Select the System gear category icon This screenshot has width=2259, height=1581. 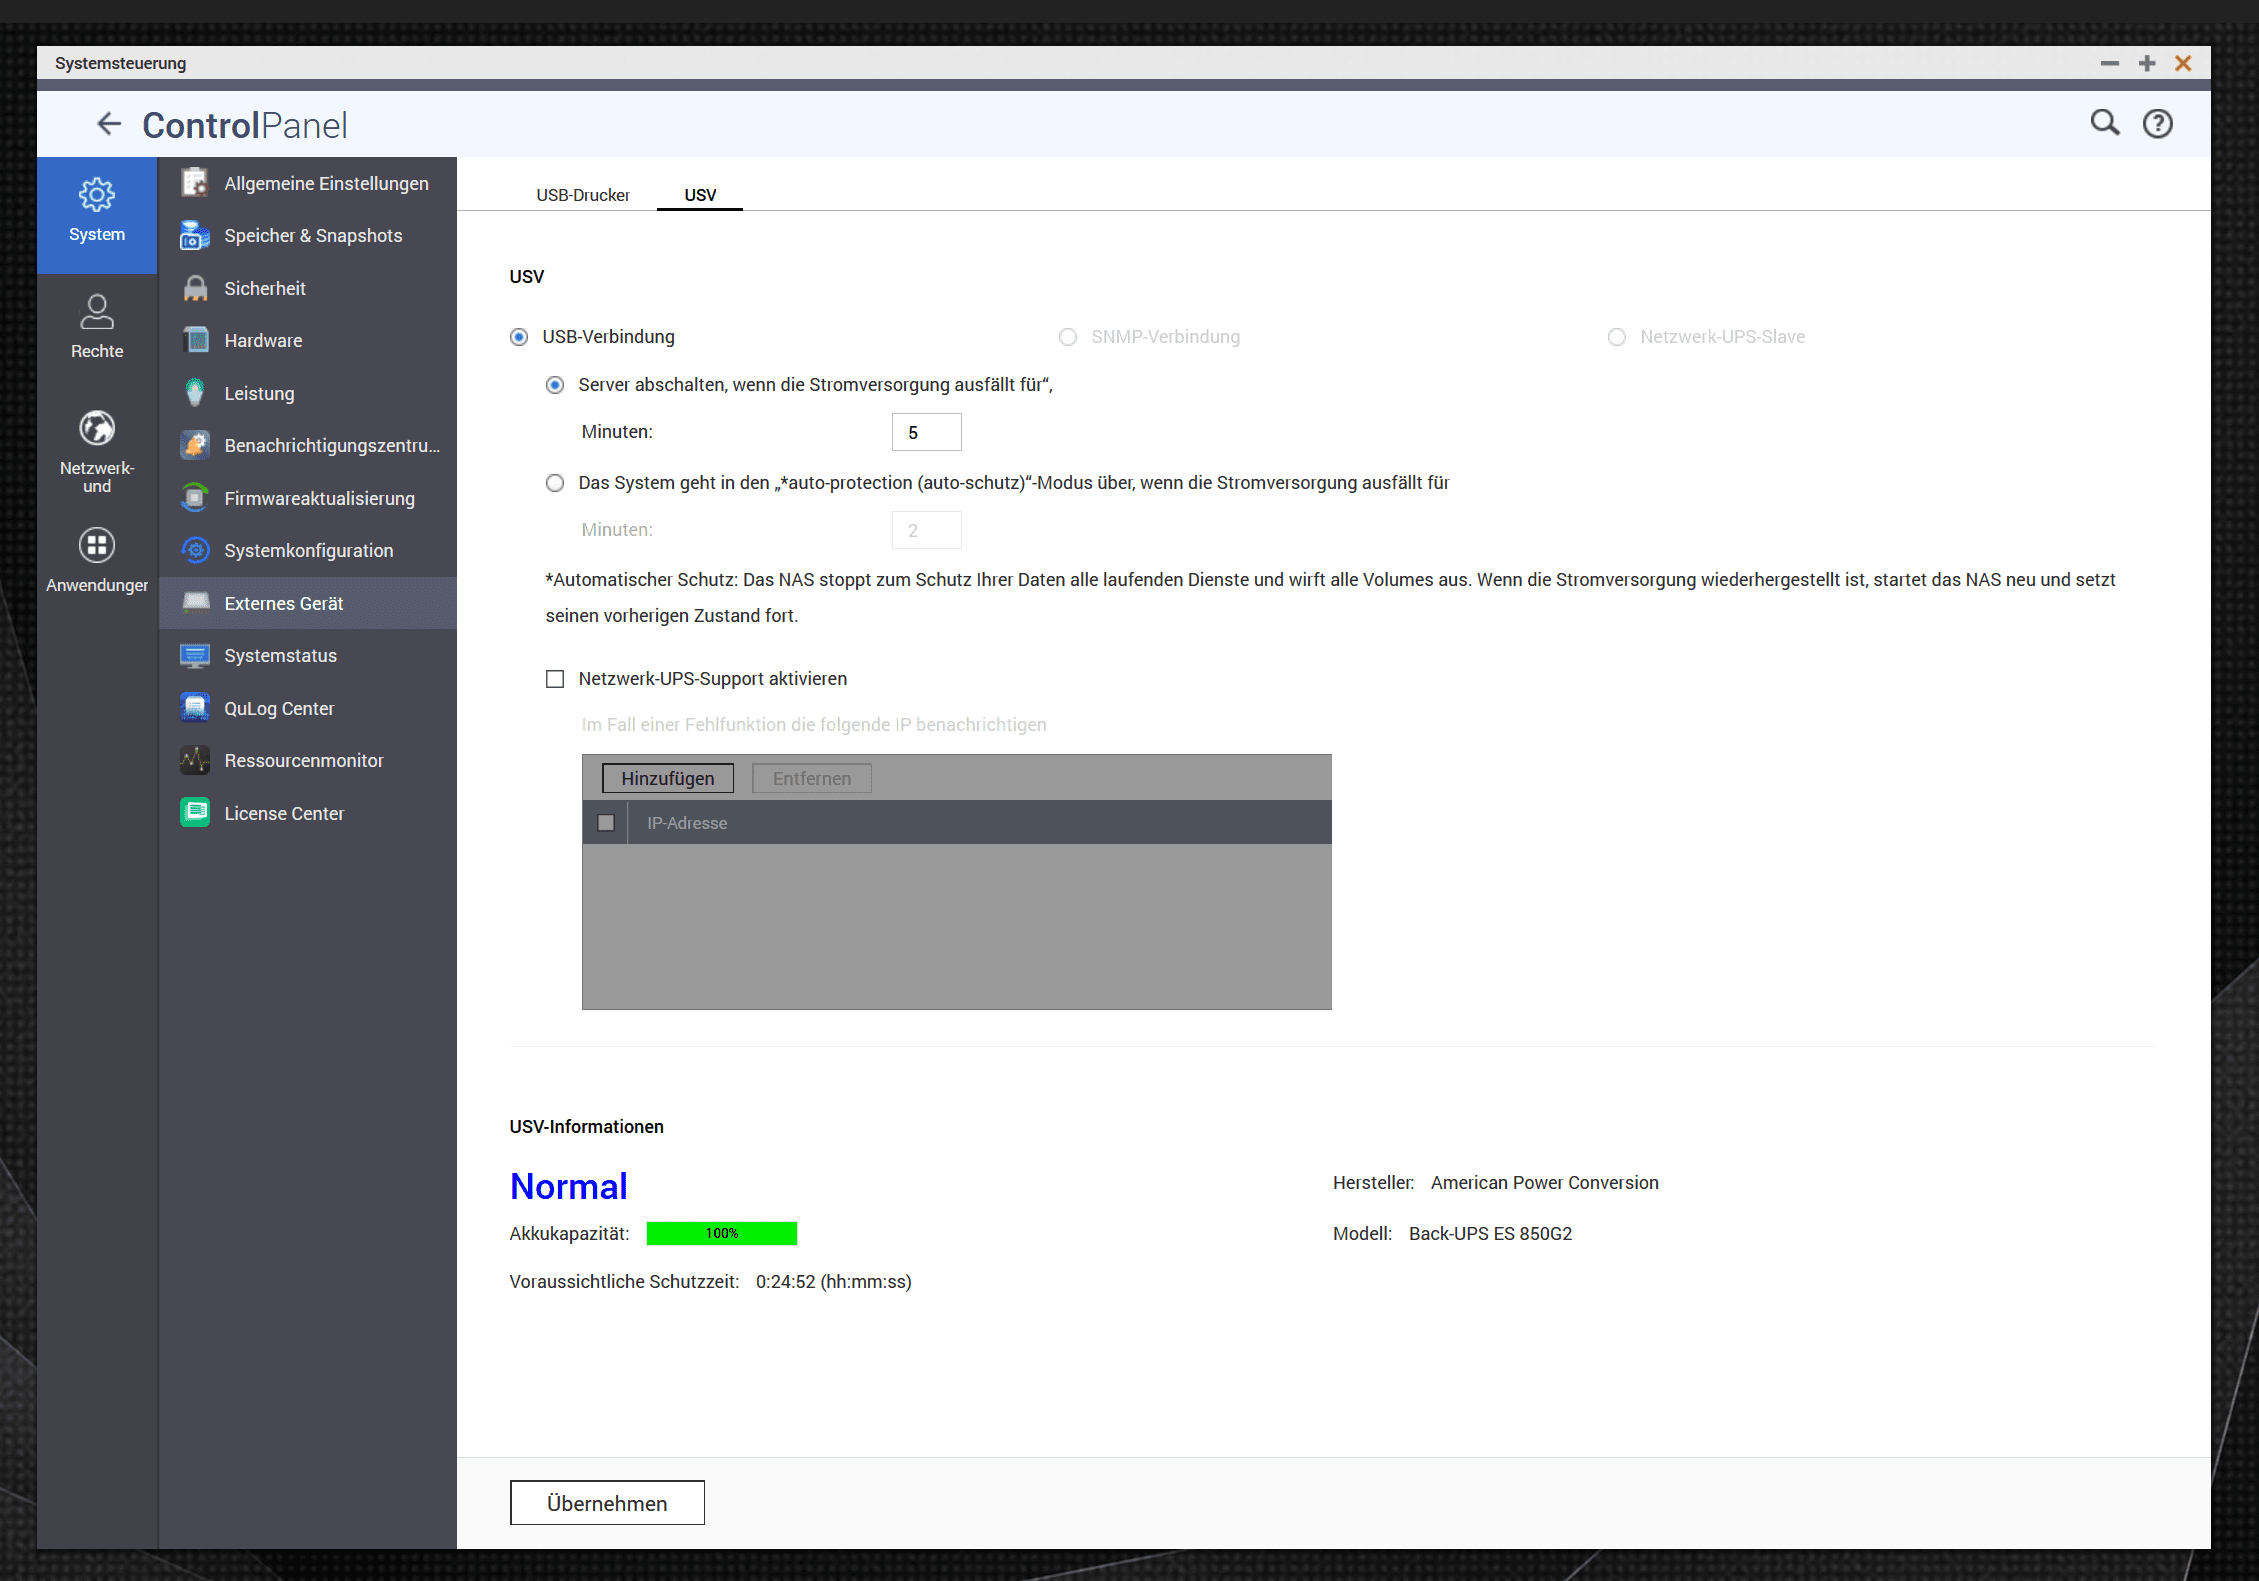coord(97,195)
